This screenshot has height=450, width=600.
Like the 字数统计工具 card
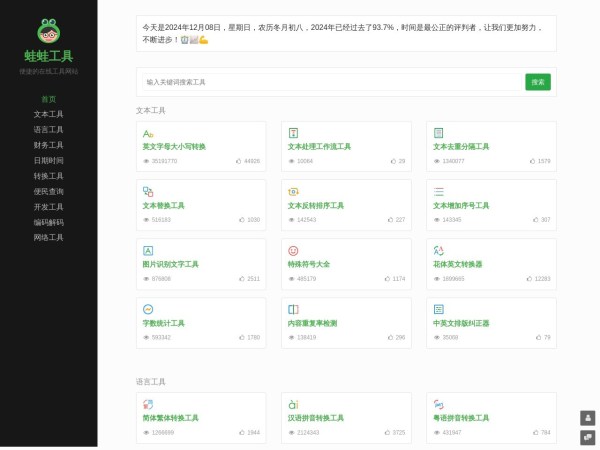[241, 337]
